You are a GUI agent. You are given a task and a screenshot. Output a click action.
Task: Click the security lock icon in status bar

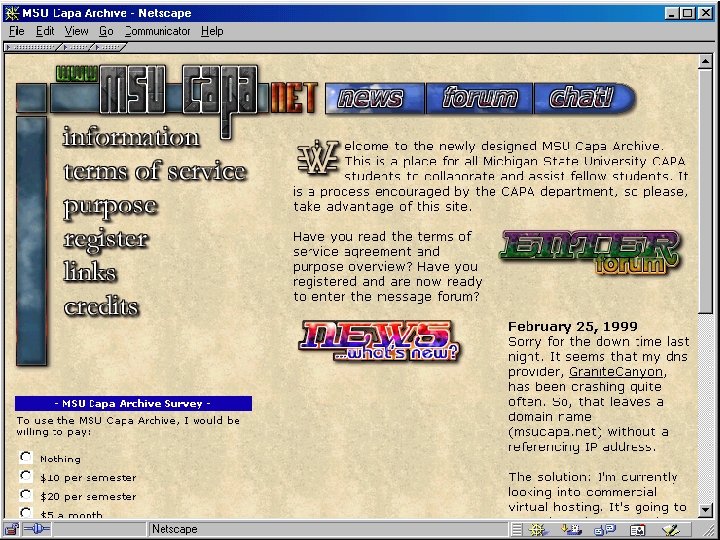tap(11, 529)
